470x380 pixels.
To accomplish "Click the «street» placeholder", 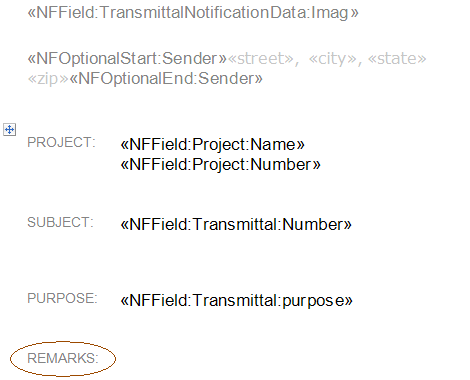I will point(260,59).
